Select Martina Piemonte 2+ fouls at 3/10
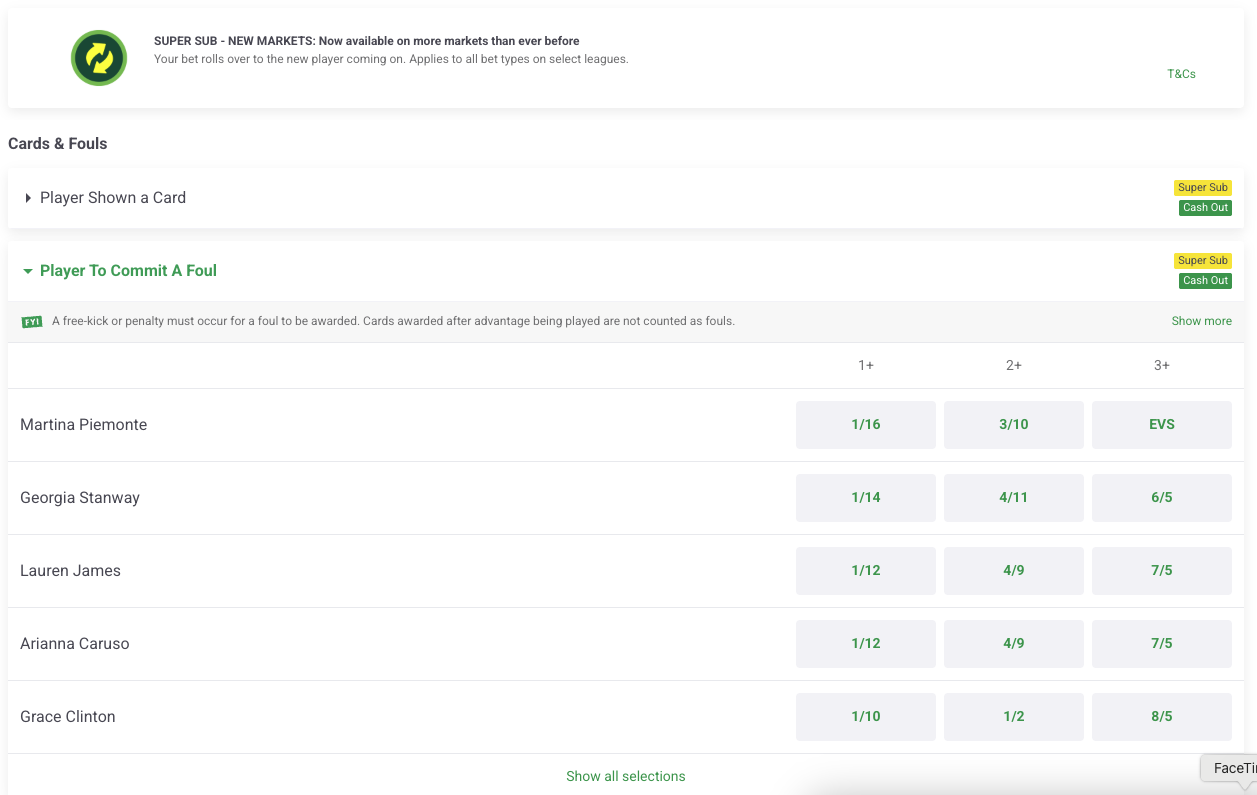 1014,425
